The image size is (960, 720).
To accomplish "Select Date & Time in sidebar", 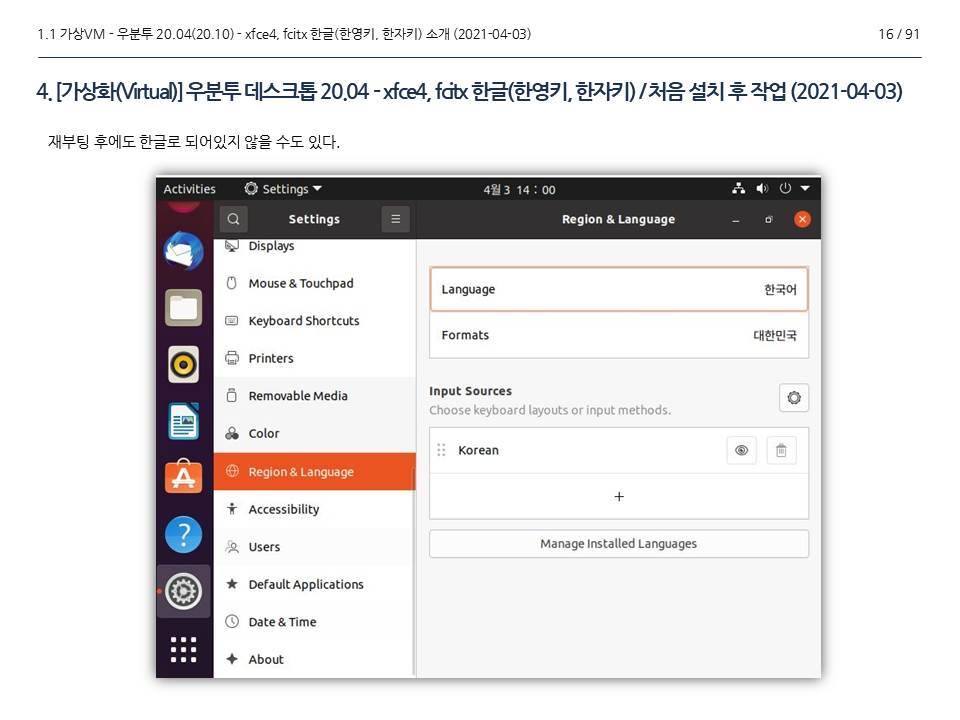I will [315, 622].
